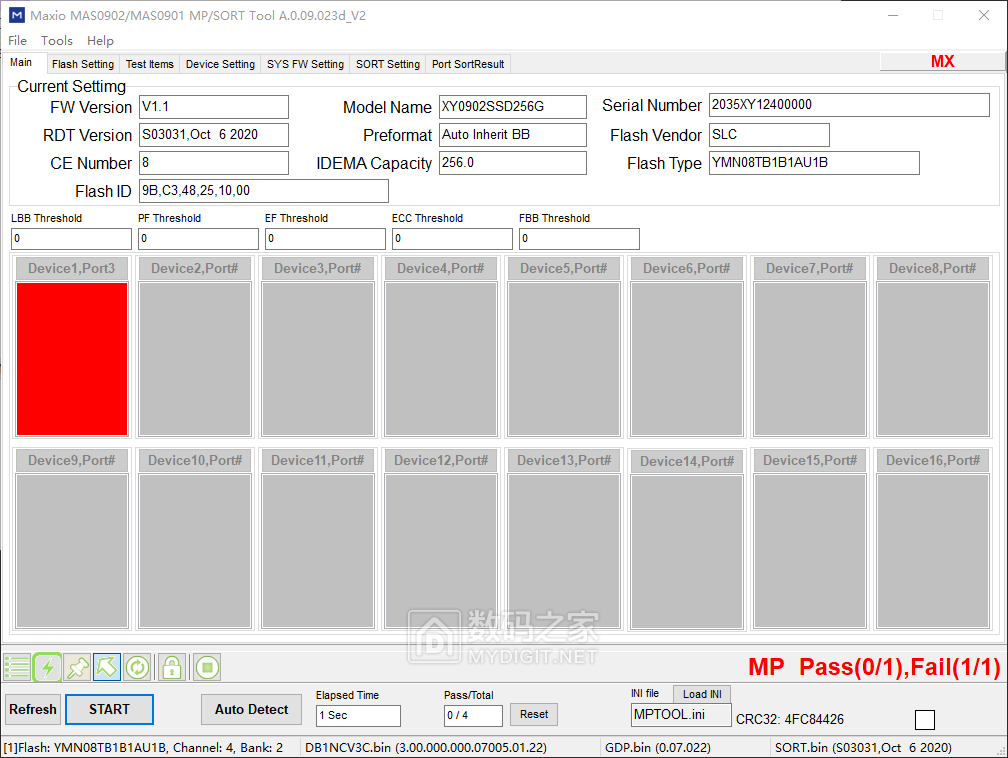Switch to the Test Items tab

click(150, 64)
